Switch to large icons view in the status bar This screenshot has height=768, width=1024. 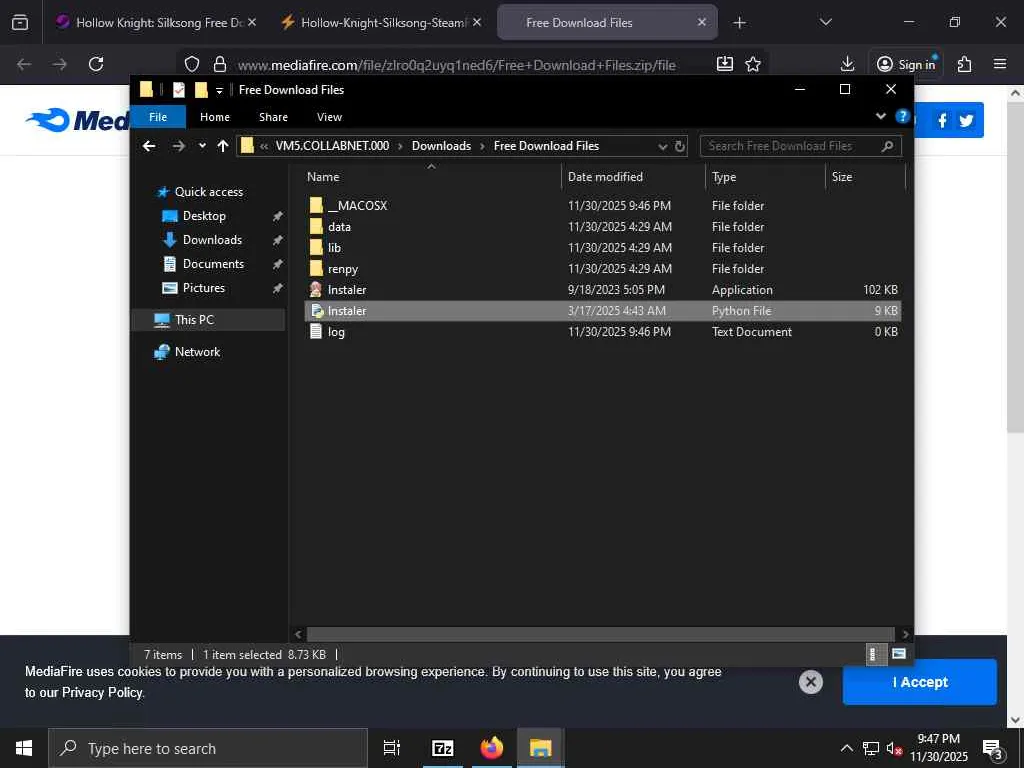(x=899, y=654)
